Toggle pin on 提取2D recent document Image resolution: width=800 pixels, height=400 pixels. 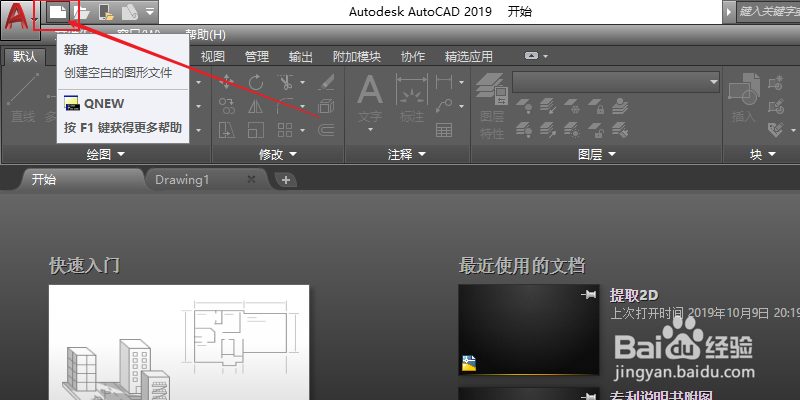pos(588,294)
